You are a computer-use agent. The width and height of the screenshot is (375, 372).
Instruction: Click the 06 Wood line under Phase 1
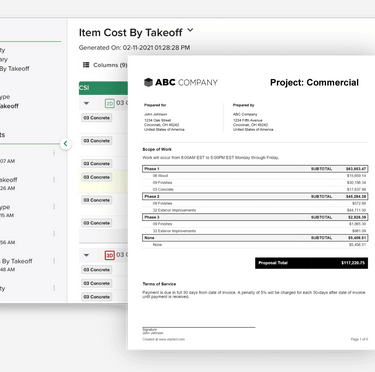255,176
